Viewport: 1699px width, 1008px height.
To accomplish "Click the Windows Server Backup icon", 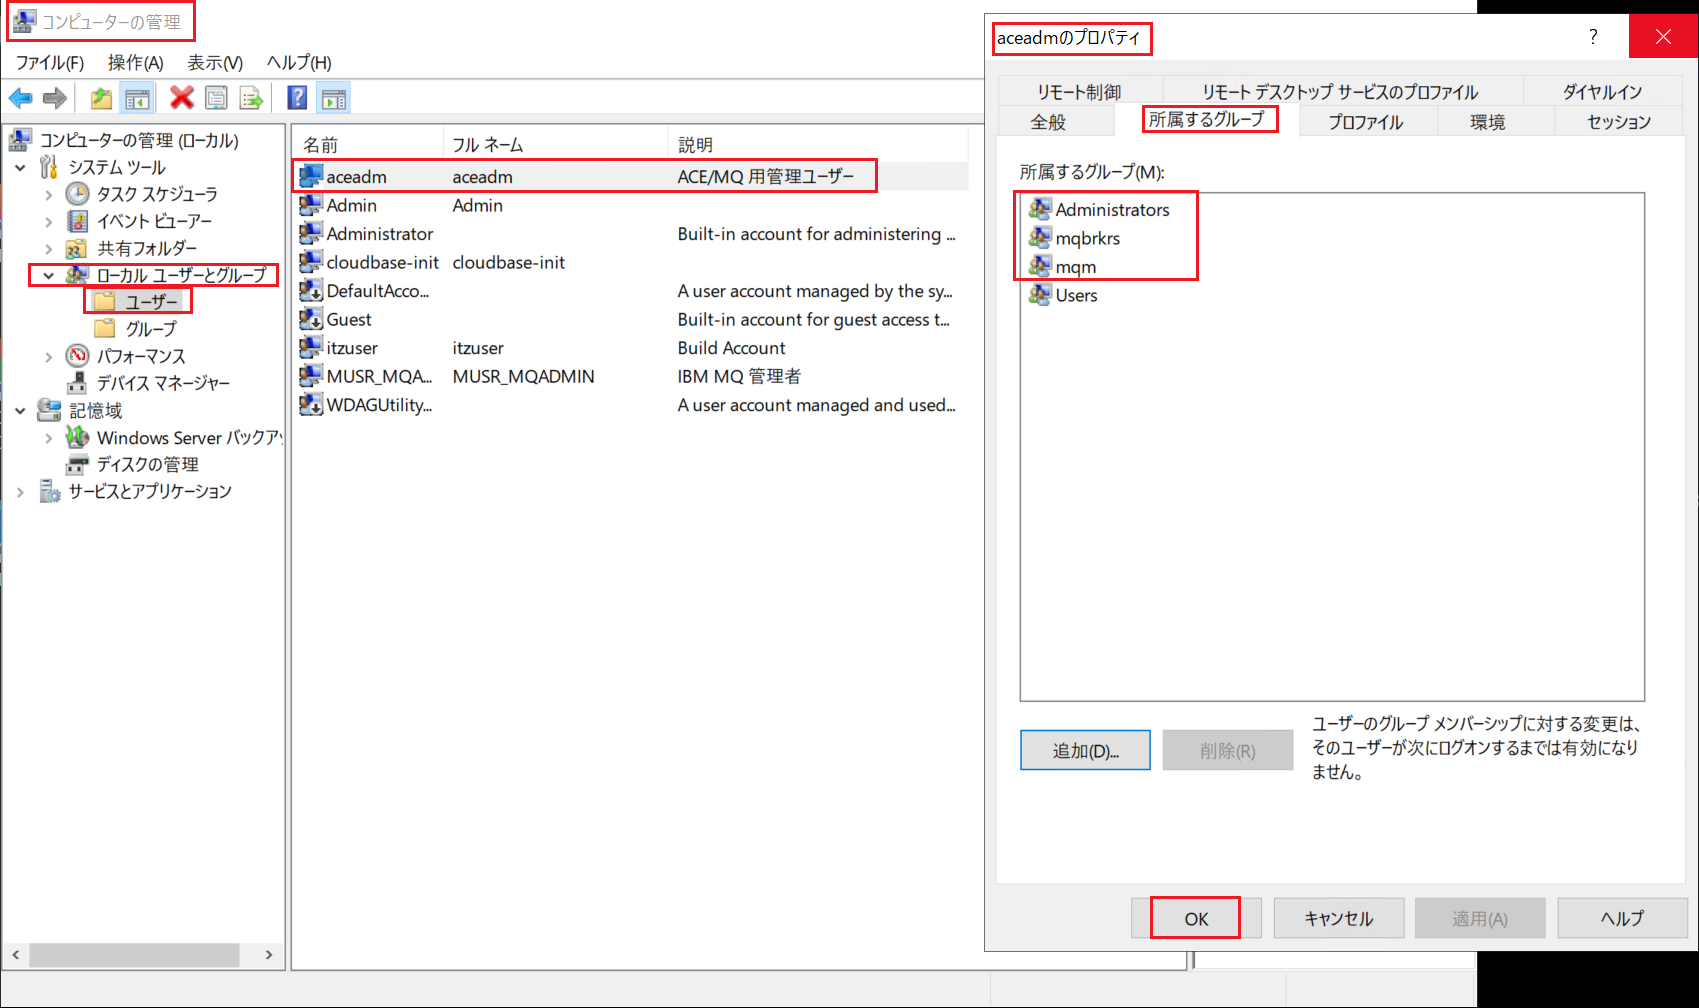I will coord(77,437).
